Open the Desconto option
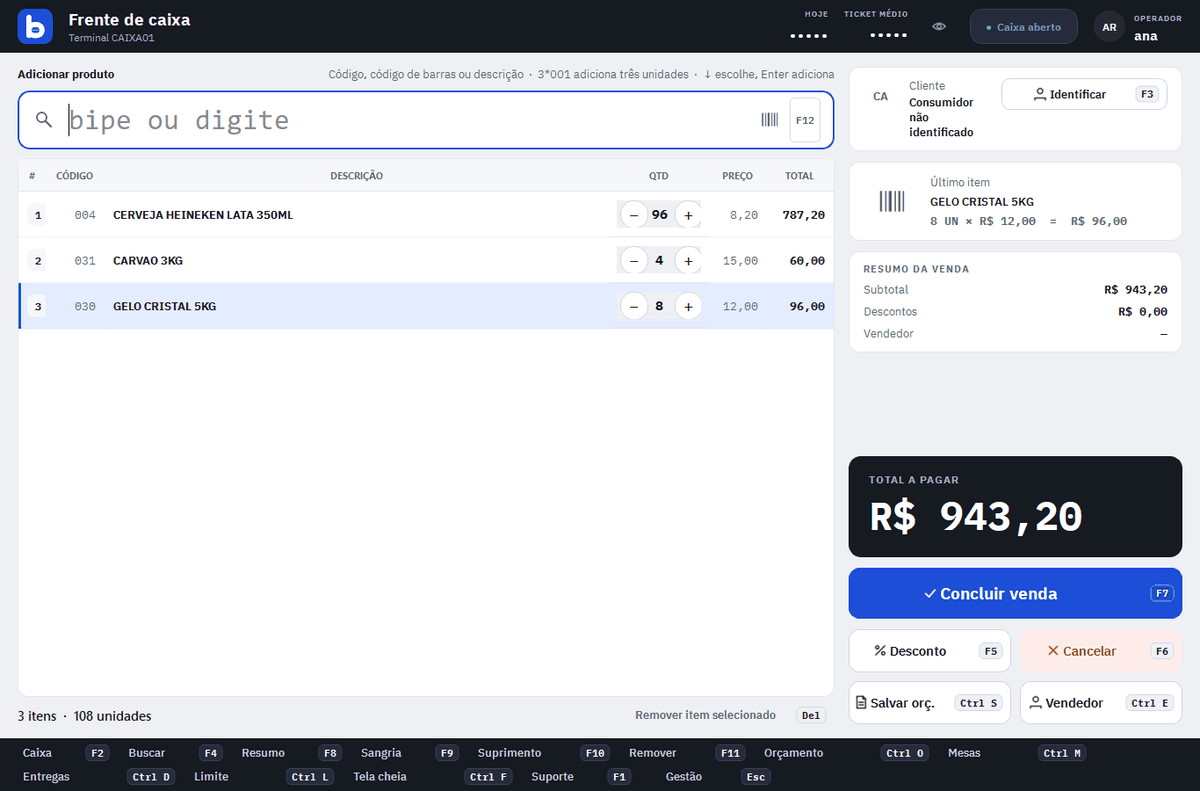The width and height of the screenshot is (1200, 791). pos(929,651)
